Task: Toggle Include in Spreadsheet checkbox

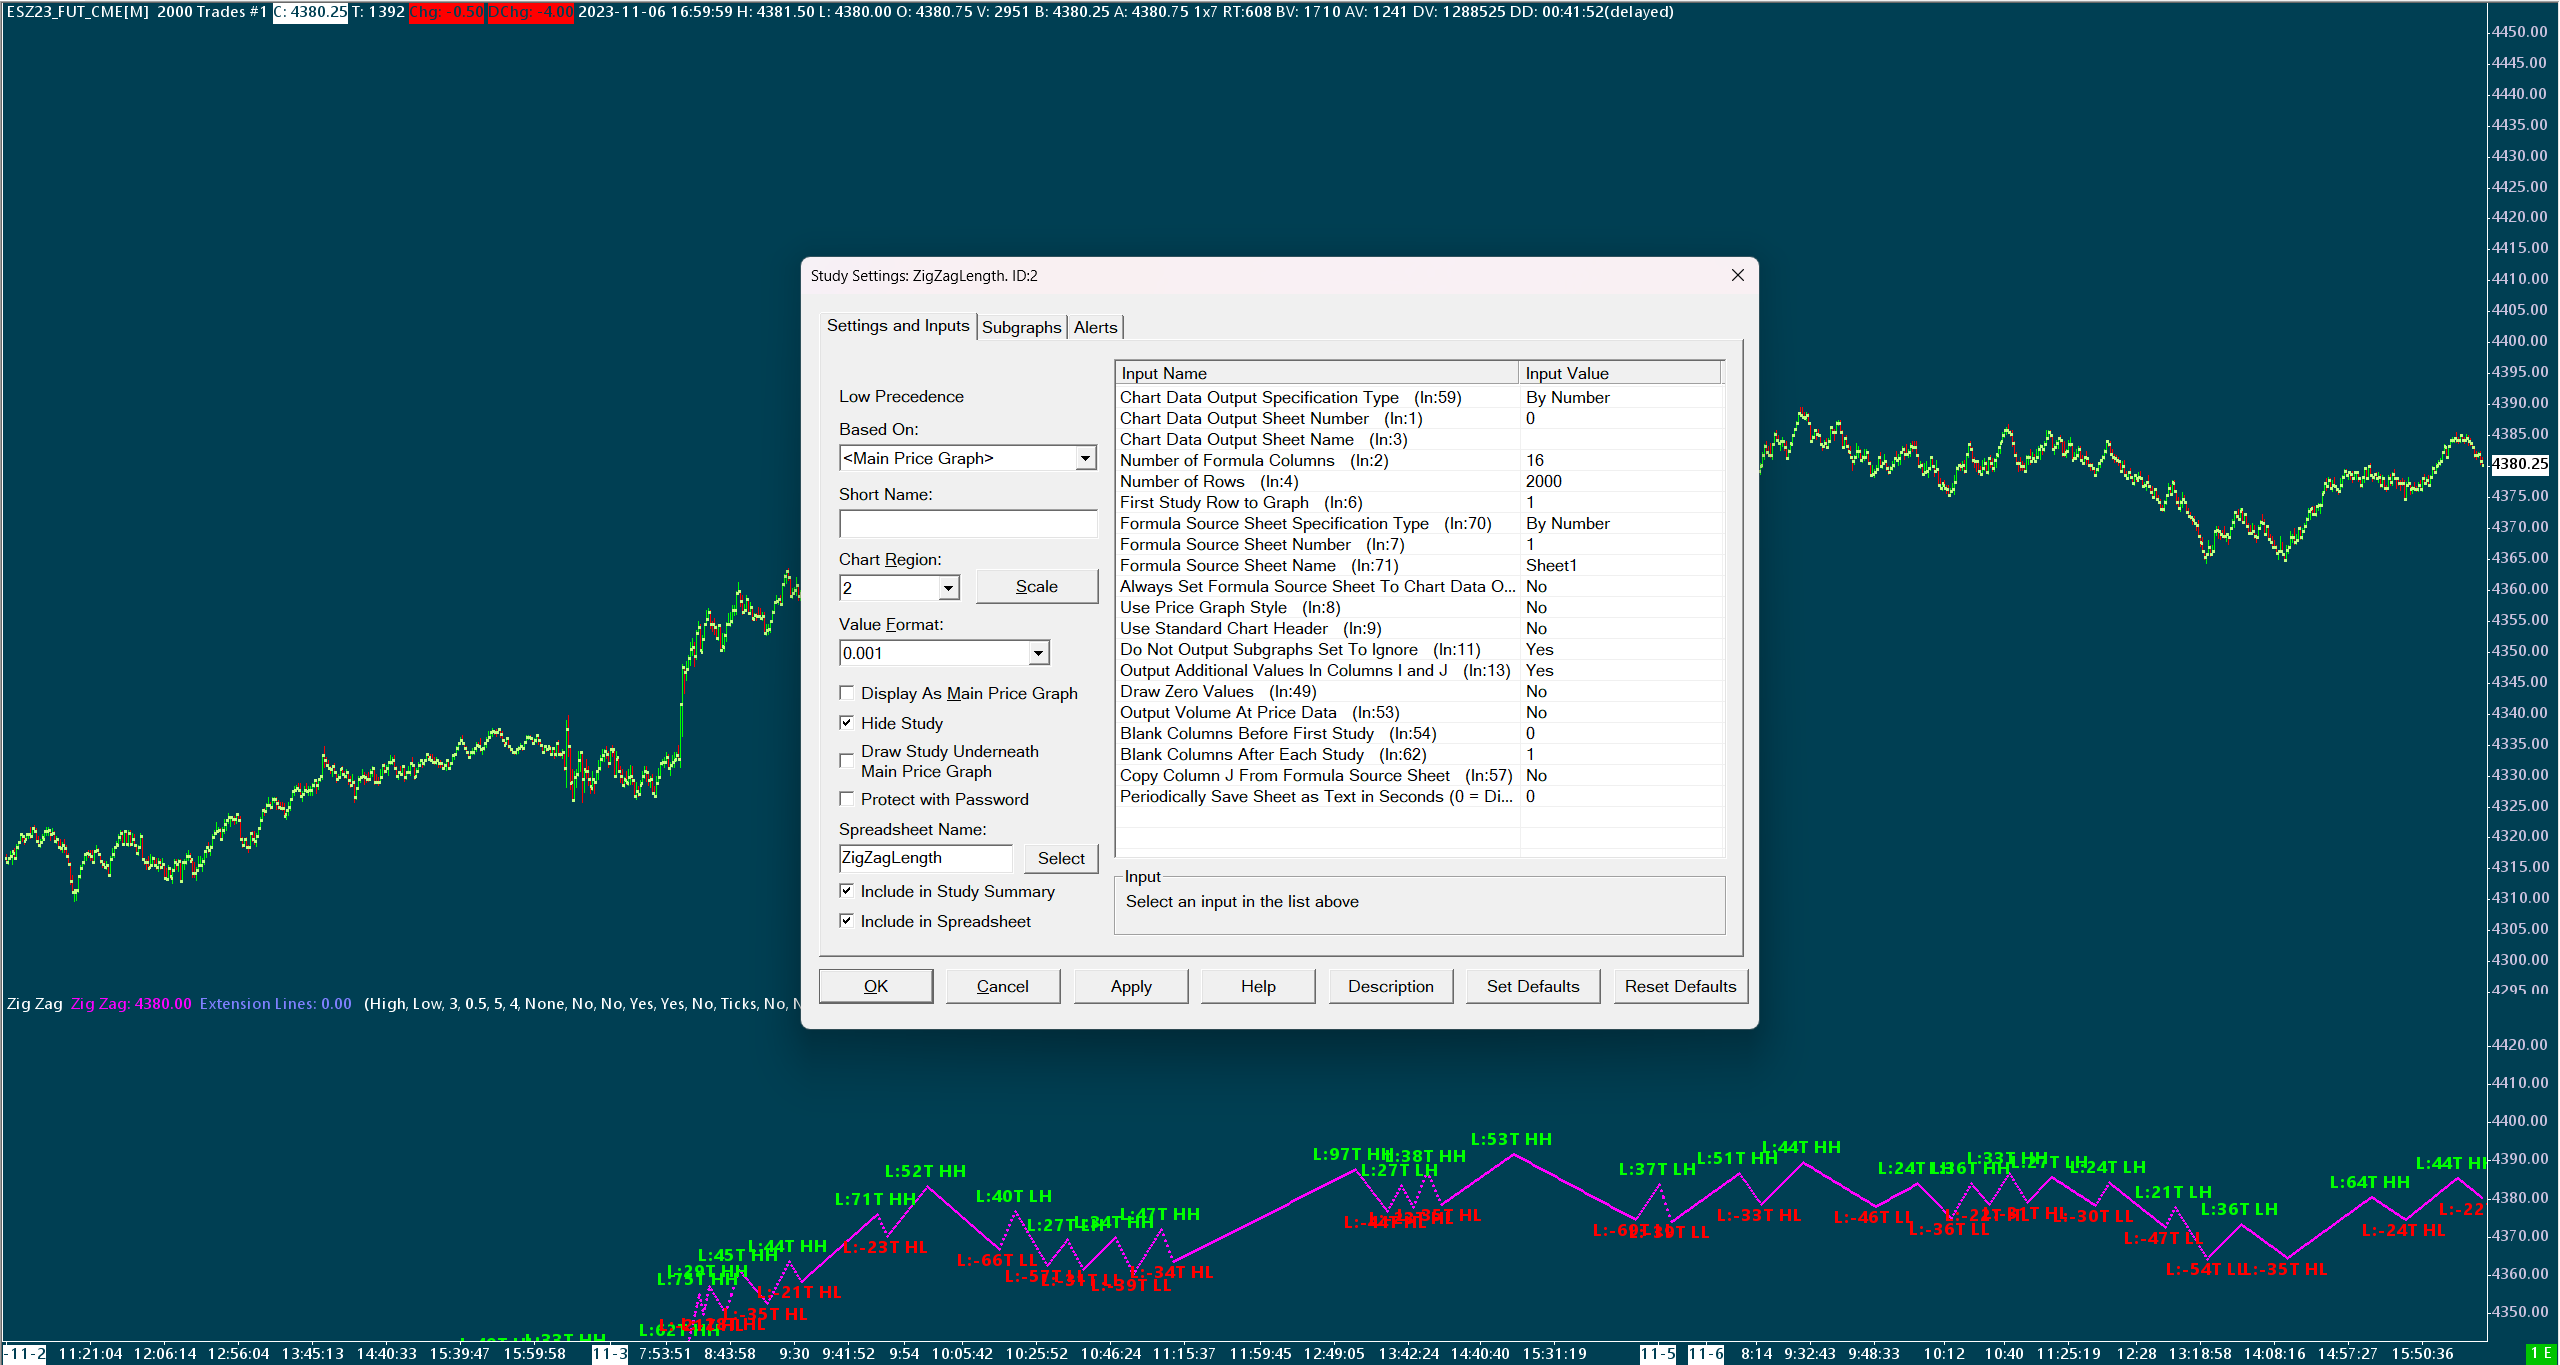Action: click(847, 921)
